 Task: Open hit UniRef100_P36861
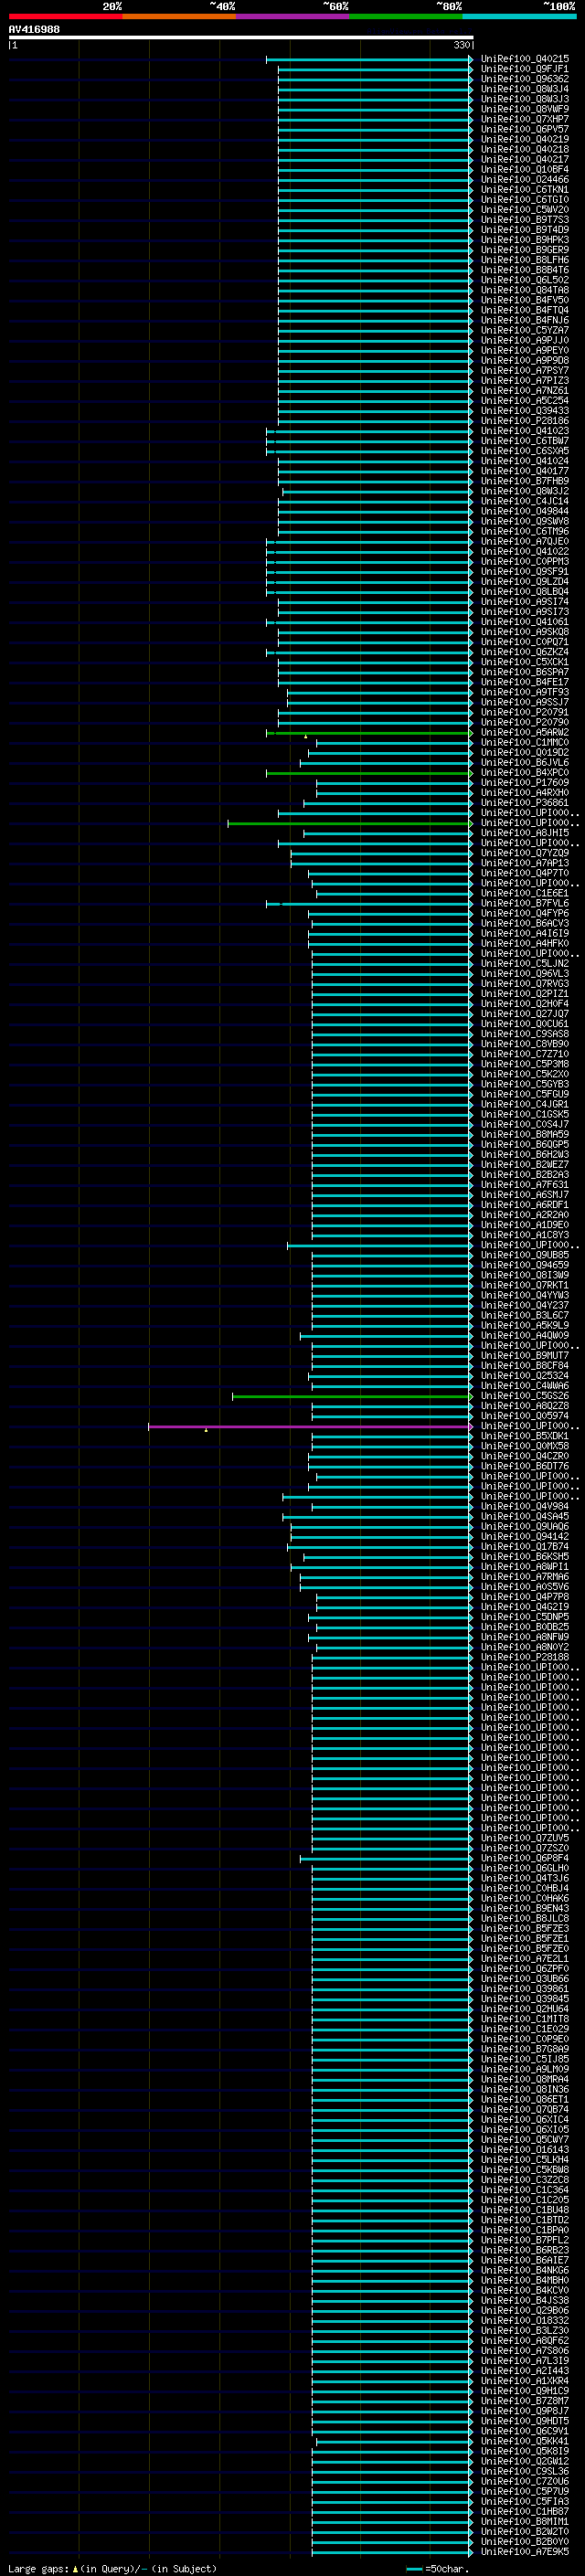point(524,802)
